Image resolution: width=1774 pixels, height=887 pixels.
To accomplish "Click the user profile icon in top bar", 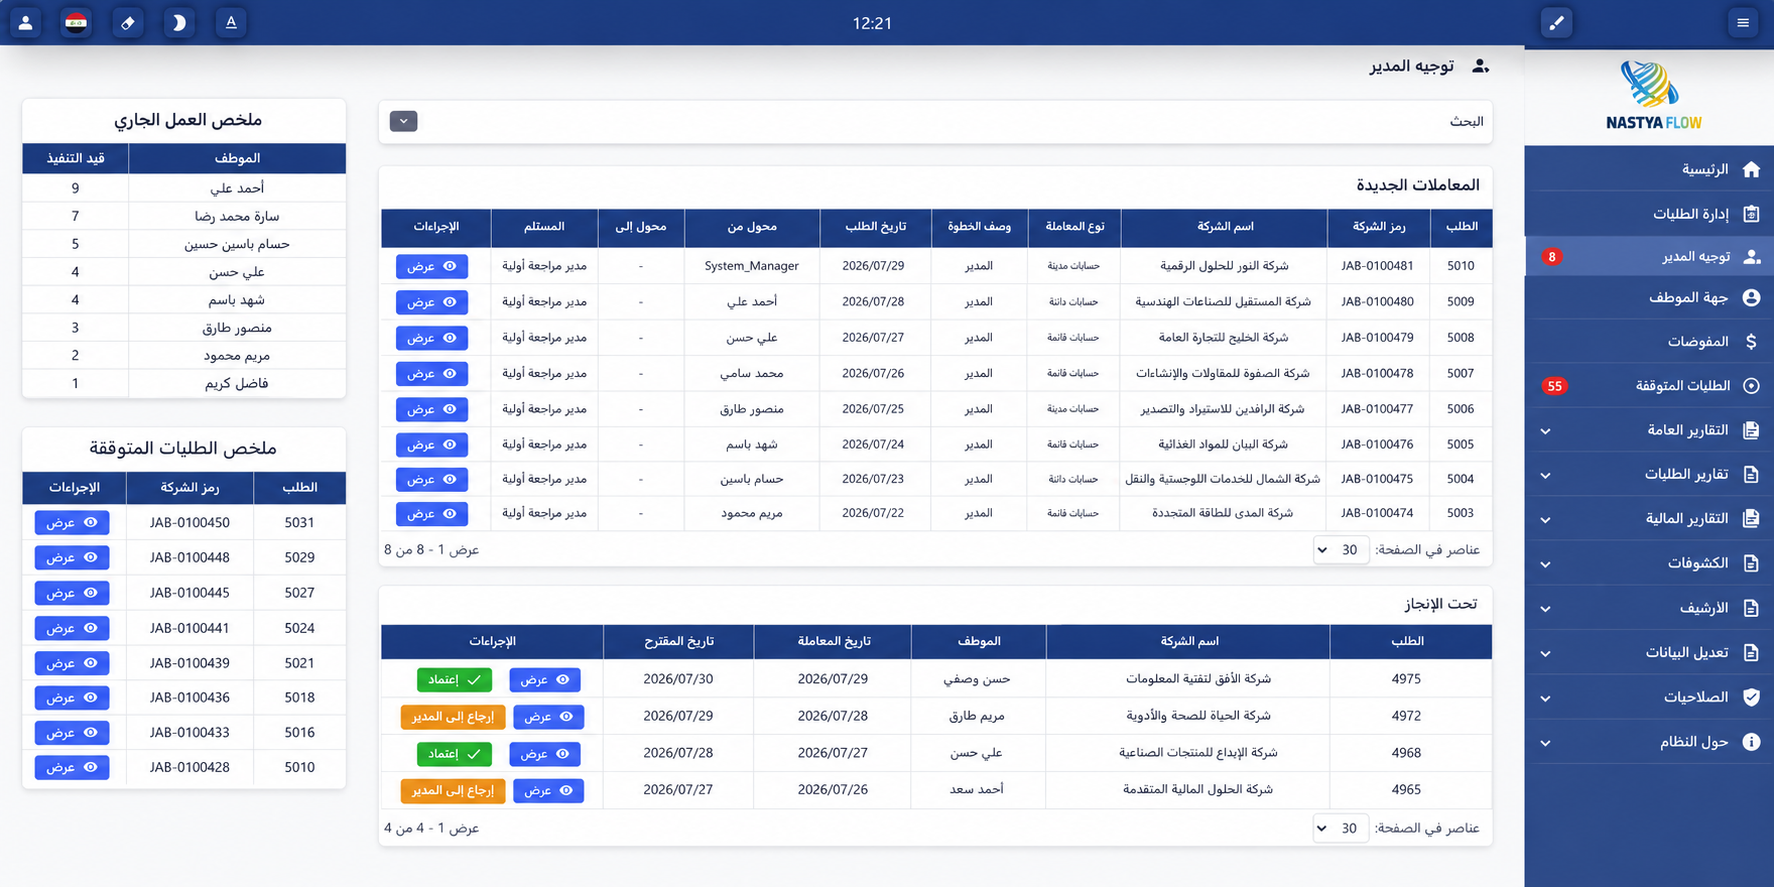I will [x=26, y=22].
